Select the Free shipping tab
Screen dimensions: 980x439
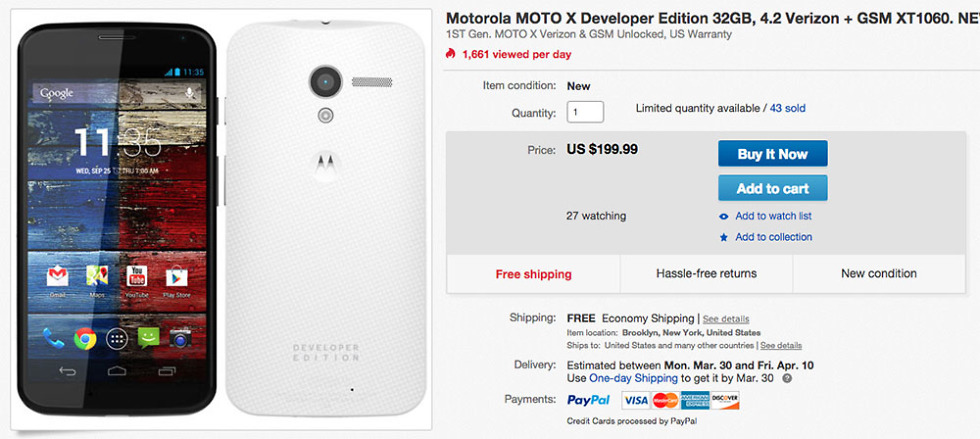pyautogui.click(x=533, y=274)
